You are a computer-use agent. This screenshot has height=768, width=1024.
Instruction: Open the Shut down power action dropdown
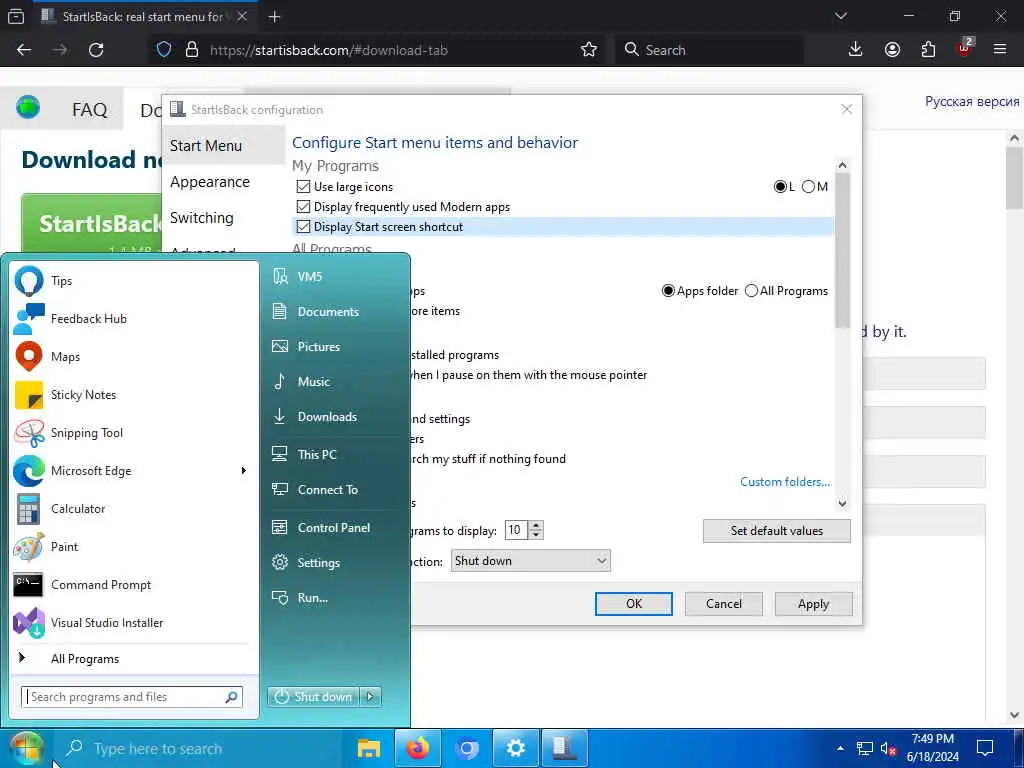click(530, 560)
